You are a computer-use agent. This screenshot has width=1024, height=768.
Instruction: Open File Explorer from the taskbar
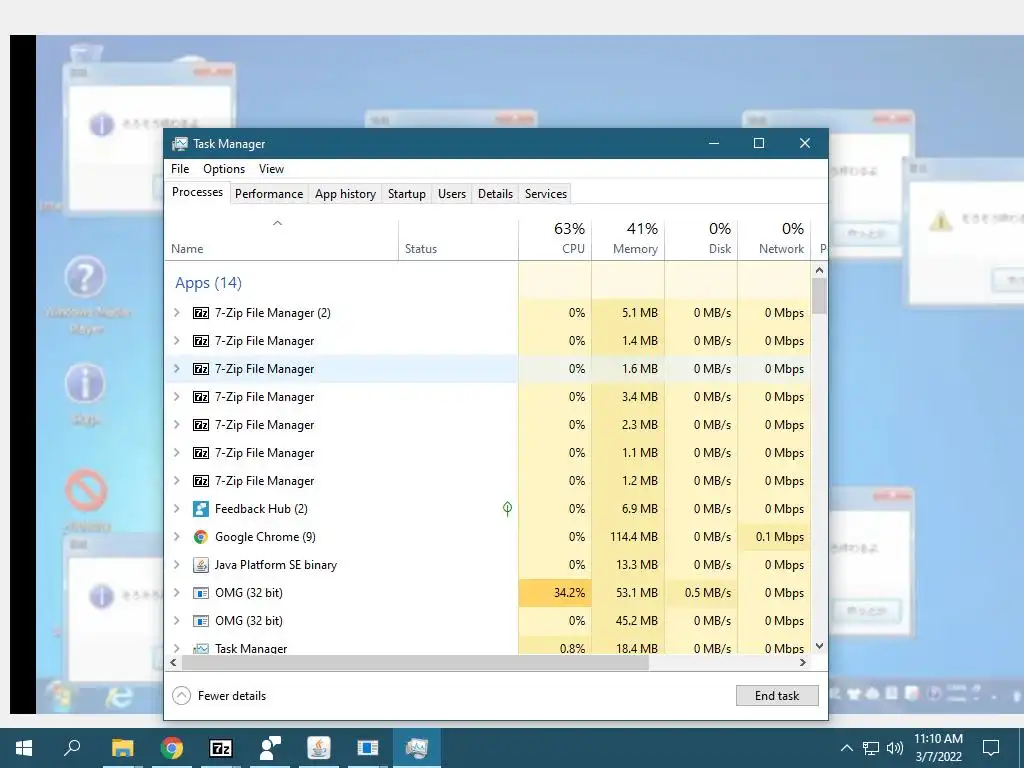coord(122,748)
